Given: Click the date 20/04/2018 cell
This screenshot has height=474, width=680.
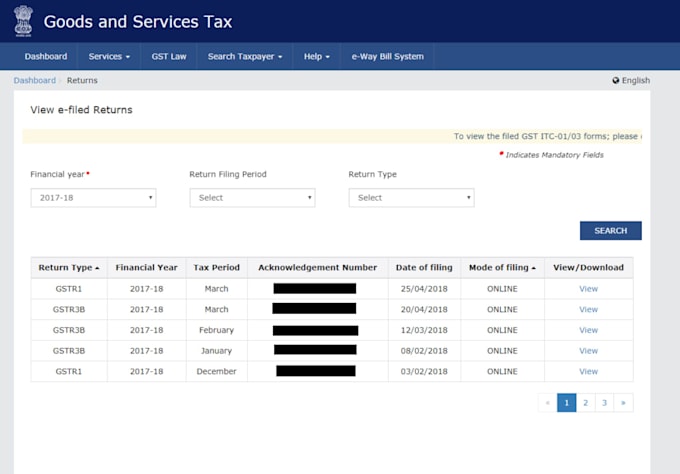Looking at the screenshot, I should coord(424,310).
